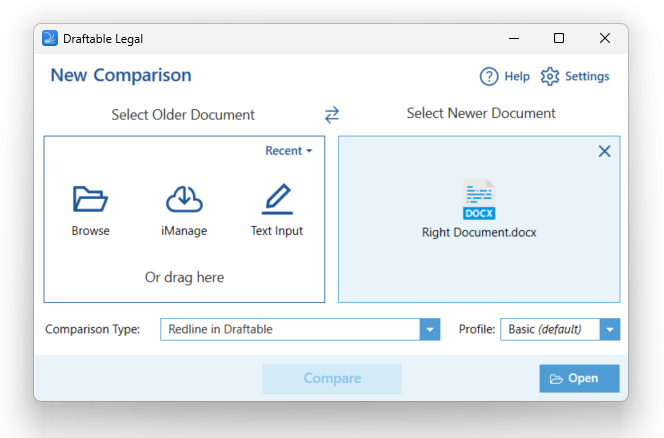The image size is (664, 438).
Task: Click the 'Comparison Type:' label
Action: tap(93, 330)
